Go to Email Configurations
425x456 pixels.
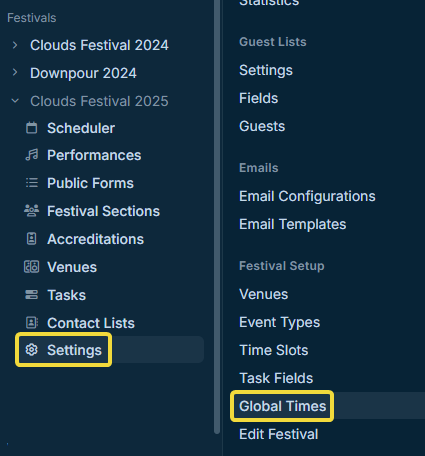[307, 196]
